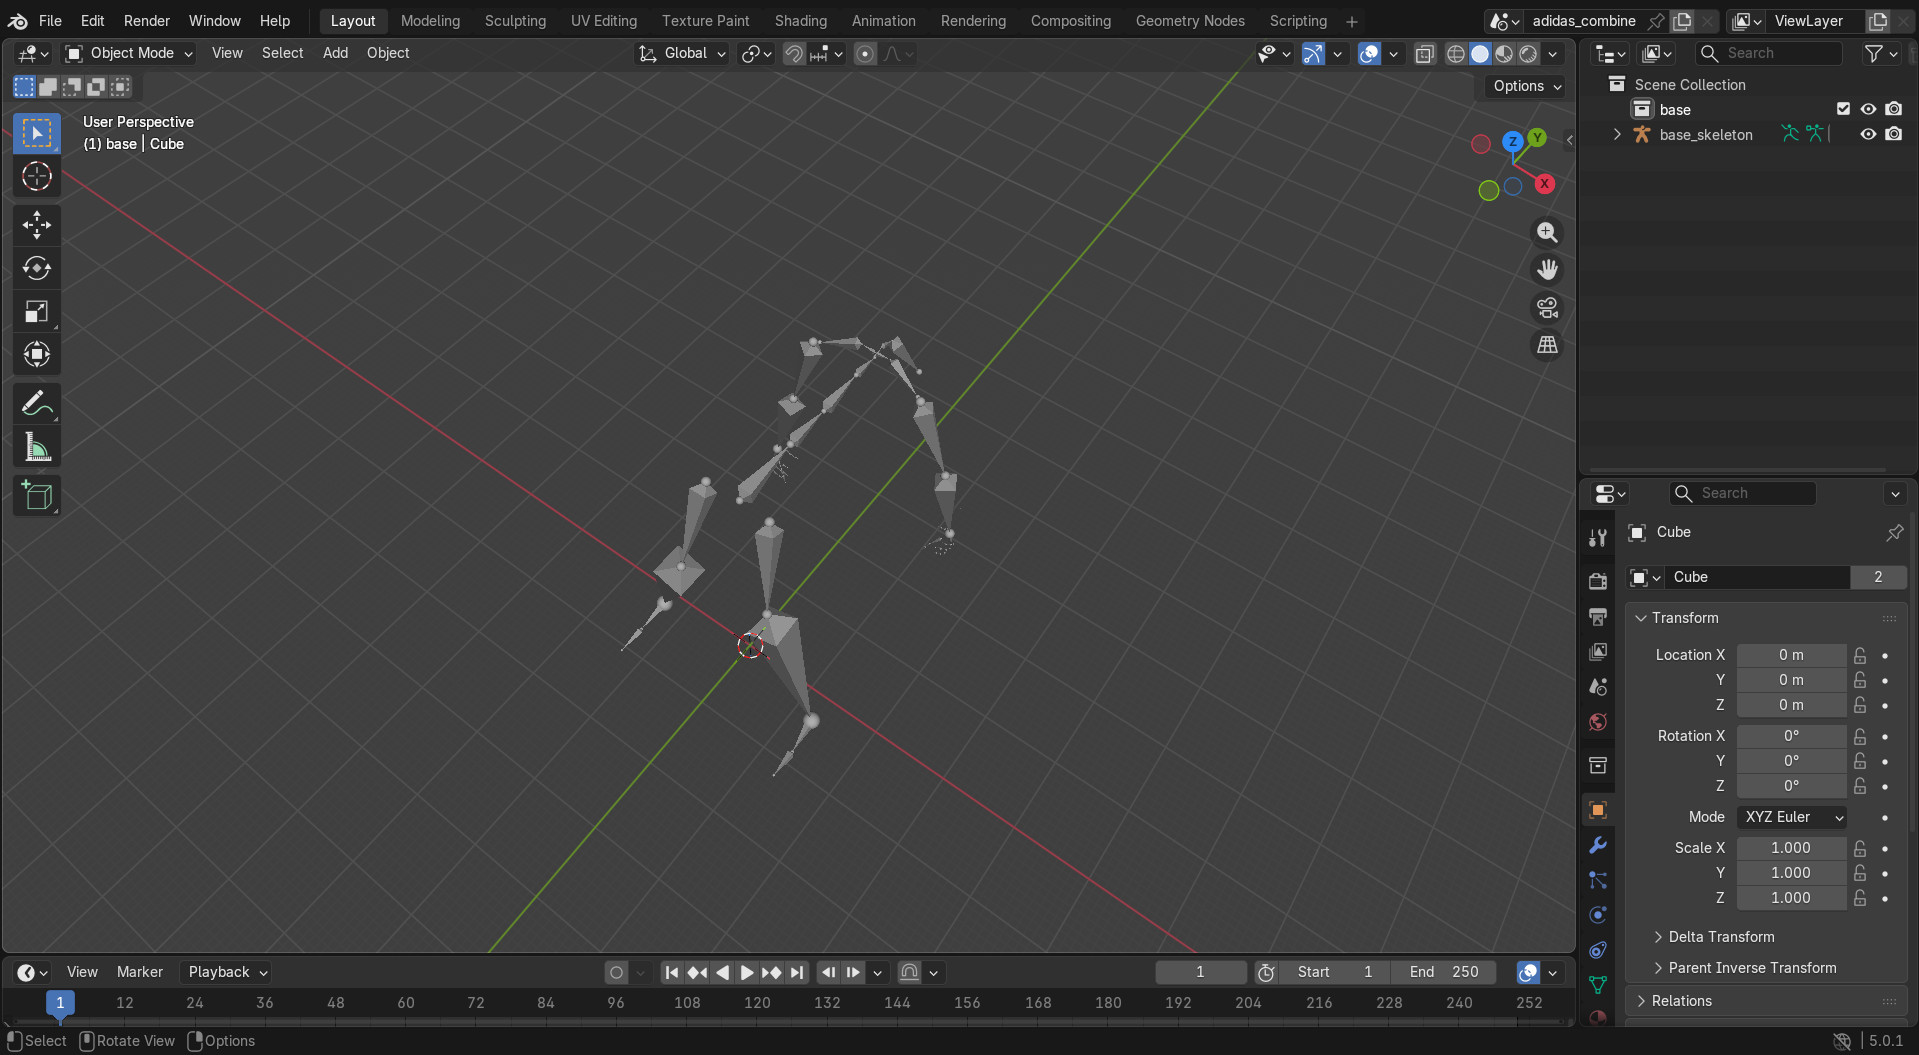Select the Cursor tool in toolbar

tap(37, 176)
